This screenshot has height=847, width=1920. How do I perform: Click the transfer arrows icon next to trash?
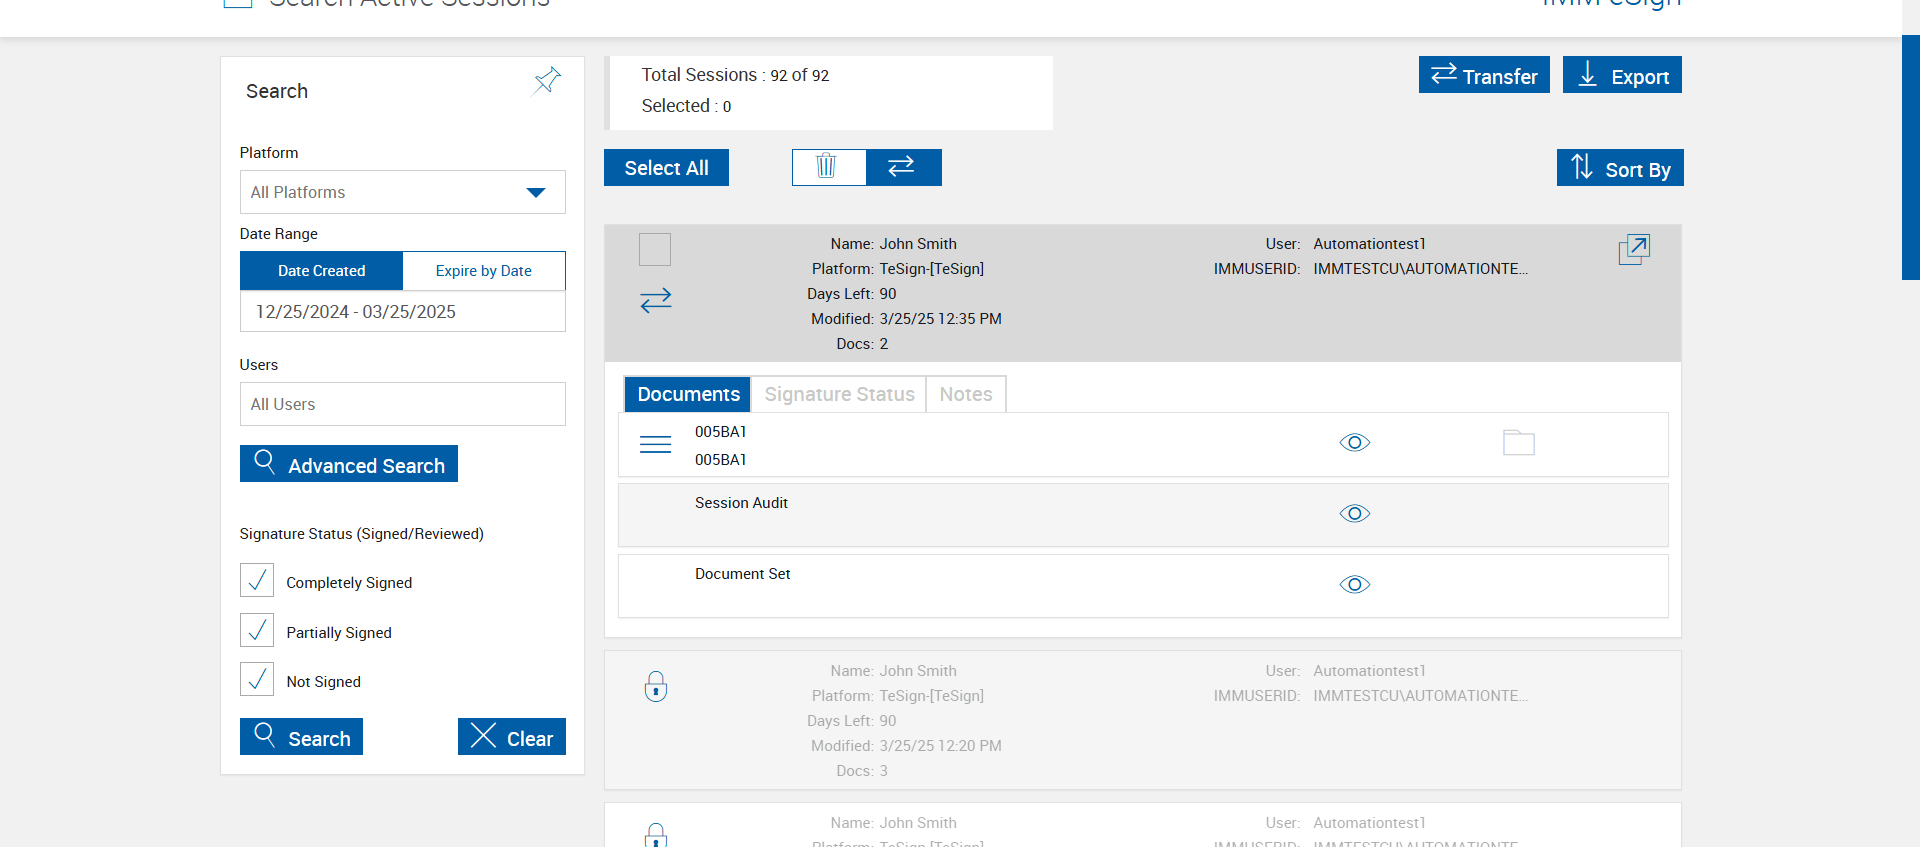(903, 167)
